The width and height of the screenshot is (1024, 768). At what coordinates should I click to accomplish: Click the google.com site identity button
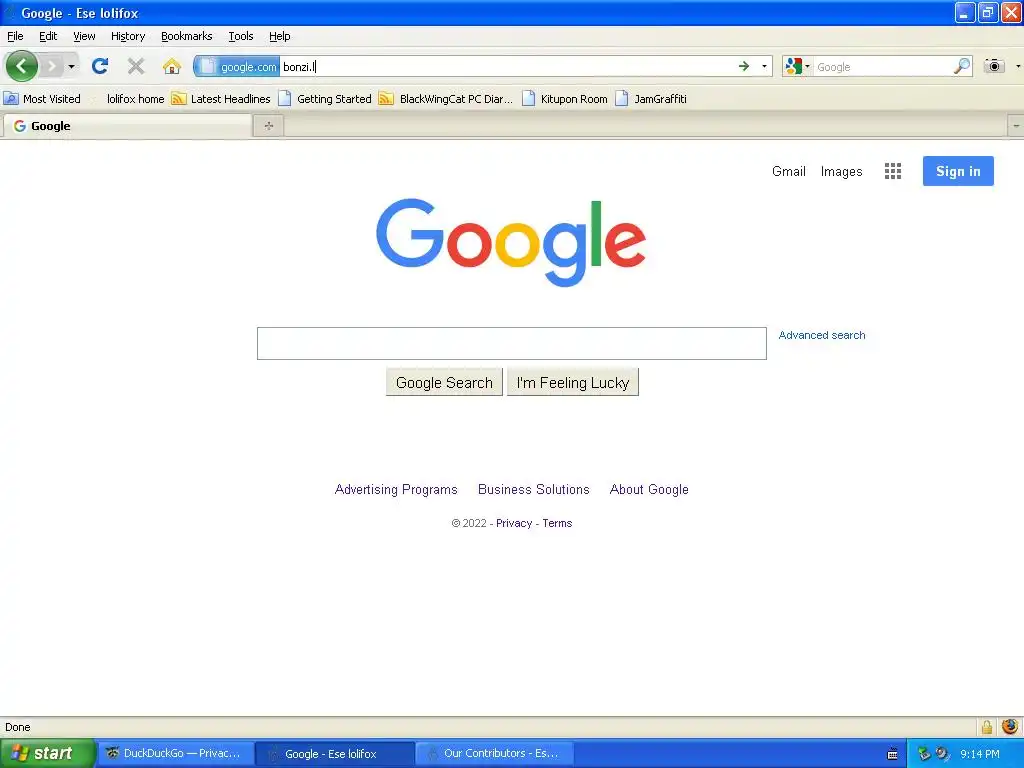click(x=237, y=66)
